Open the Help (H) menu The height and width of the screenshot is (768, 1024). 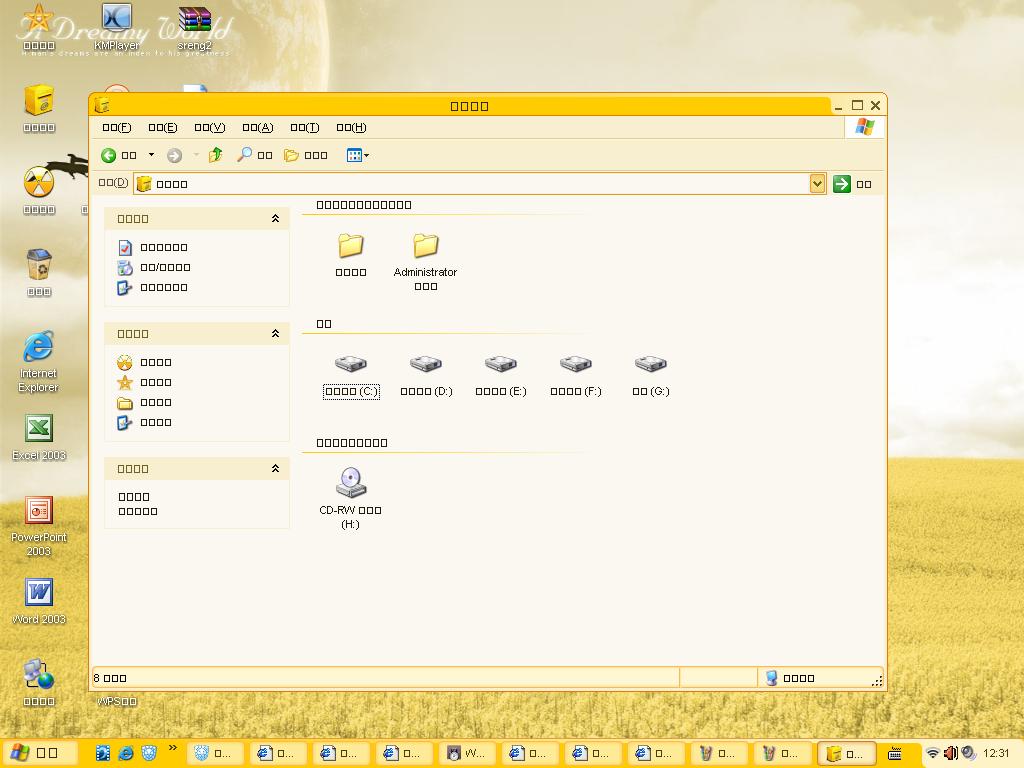click(x=351, y=127)
